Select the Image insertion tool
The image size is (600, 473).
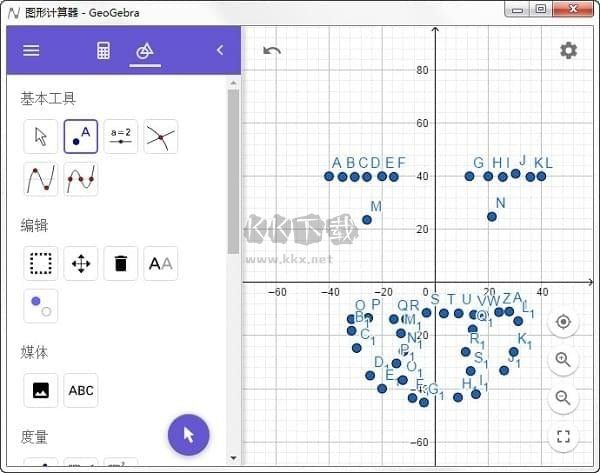41,390
